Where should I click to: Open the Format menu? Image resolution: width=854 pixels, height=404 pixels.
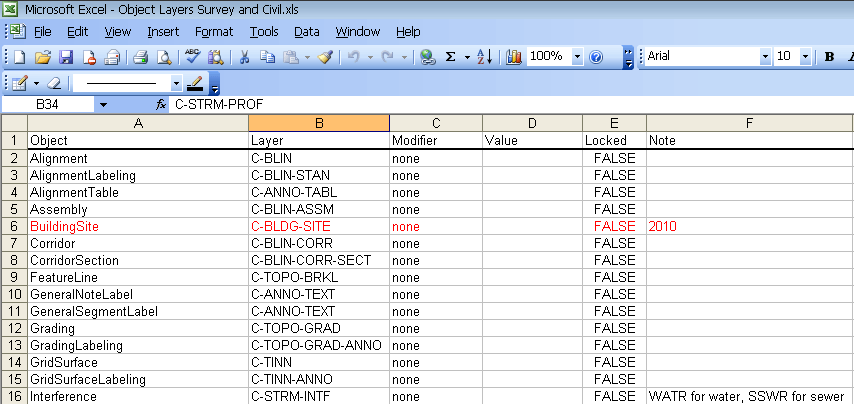pos(214,32)
